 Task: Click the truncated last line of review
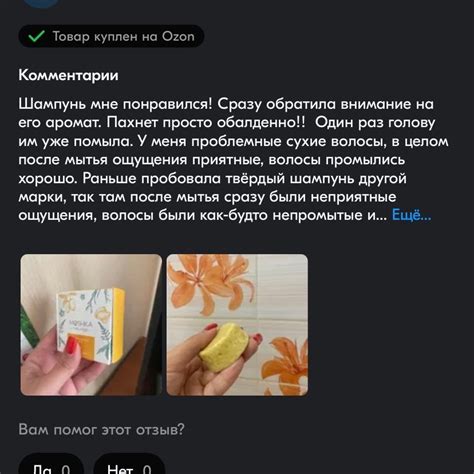(203, 215)
